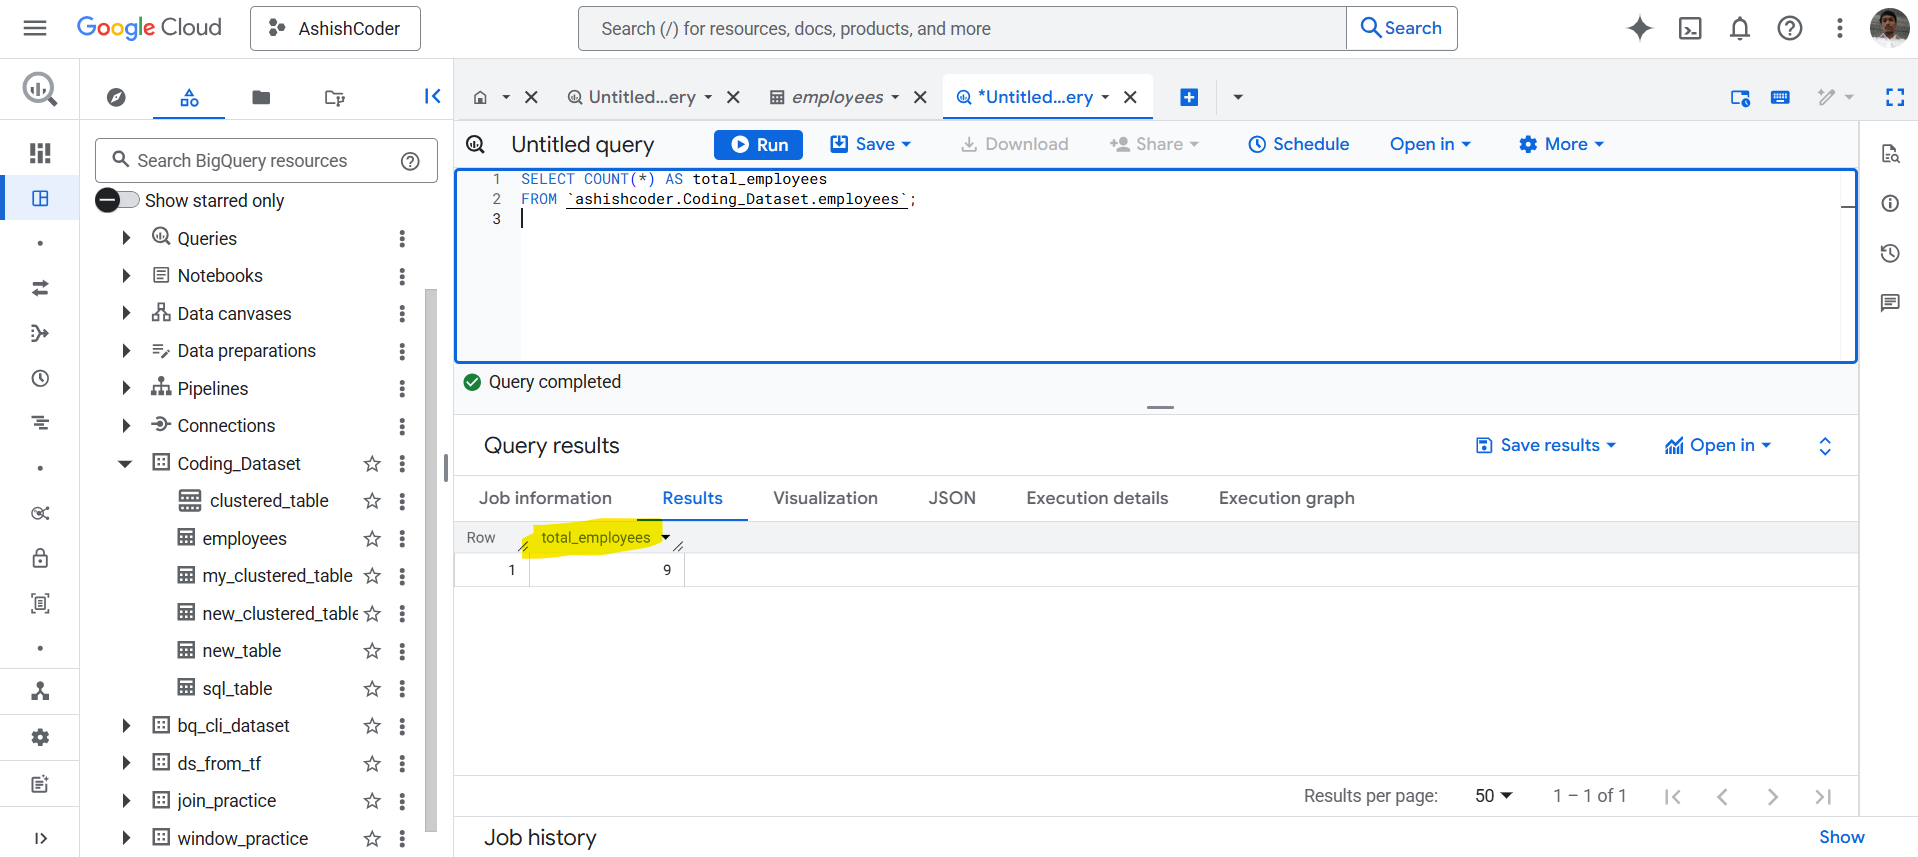The height and width of the screenshot is (857, 1918).
Task: Star the clustered_table table
Action: point(372,500)
